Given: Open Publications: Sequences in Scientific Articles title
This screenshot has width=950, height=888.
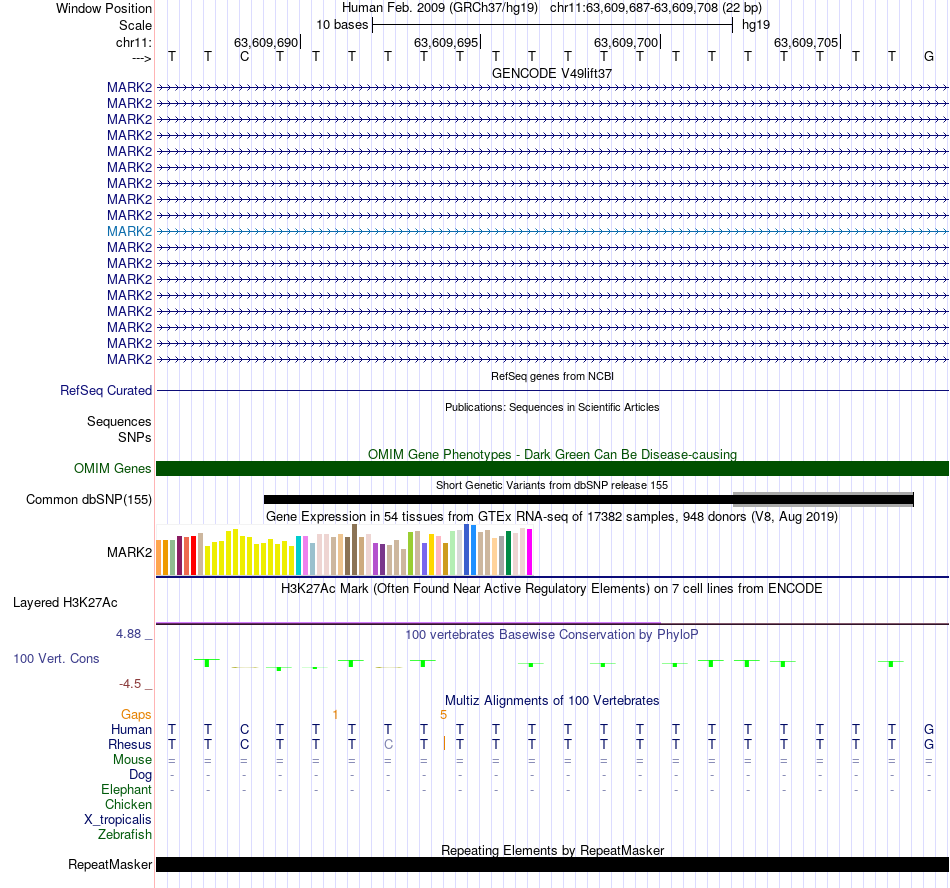Looking at the screenshot, I should pyautogui.click(x=552, y=407).
